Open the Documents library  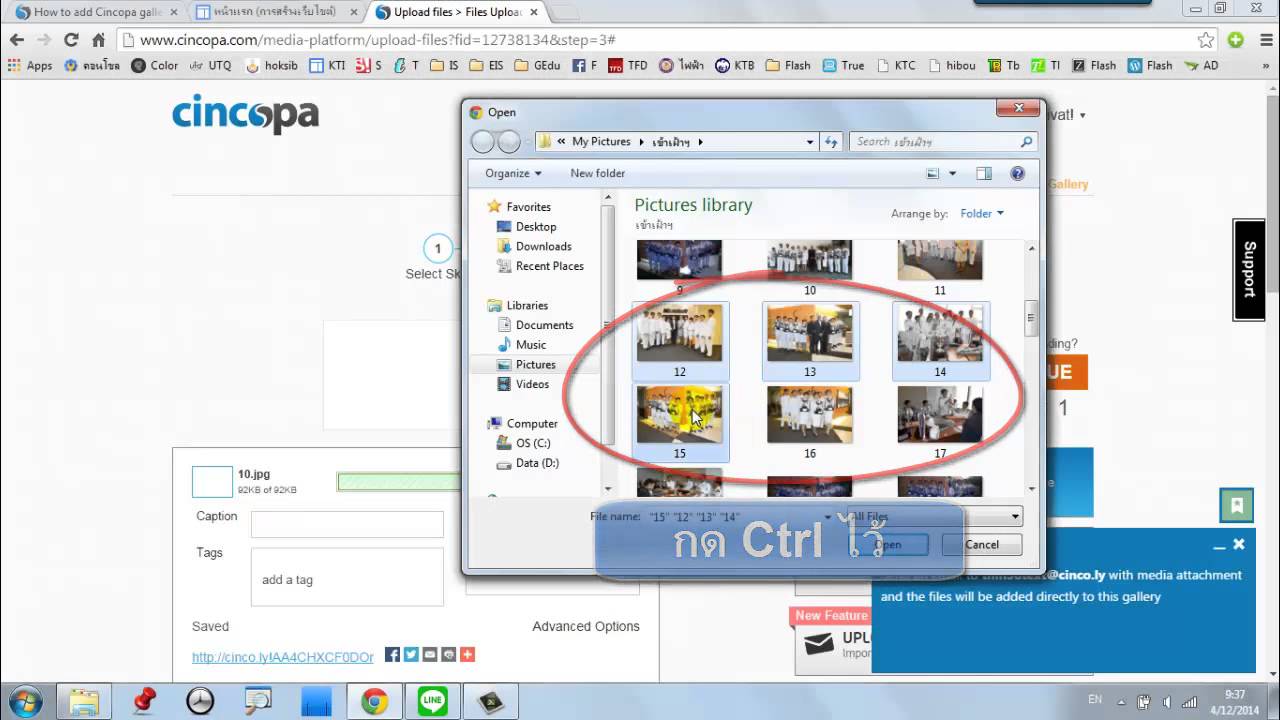coord(544,325)
